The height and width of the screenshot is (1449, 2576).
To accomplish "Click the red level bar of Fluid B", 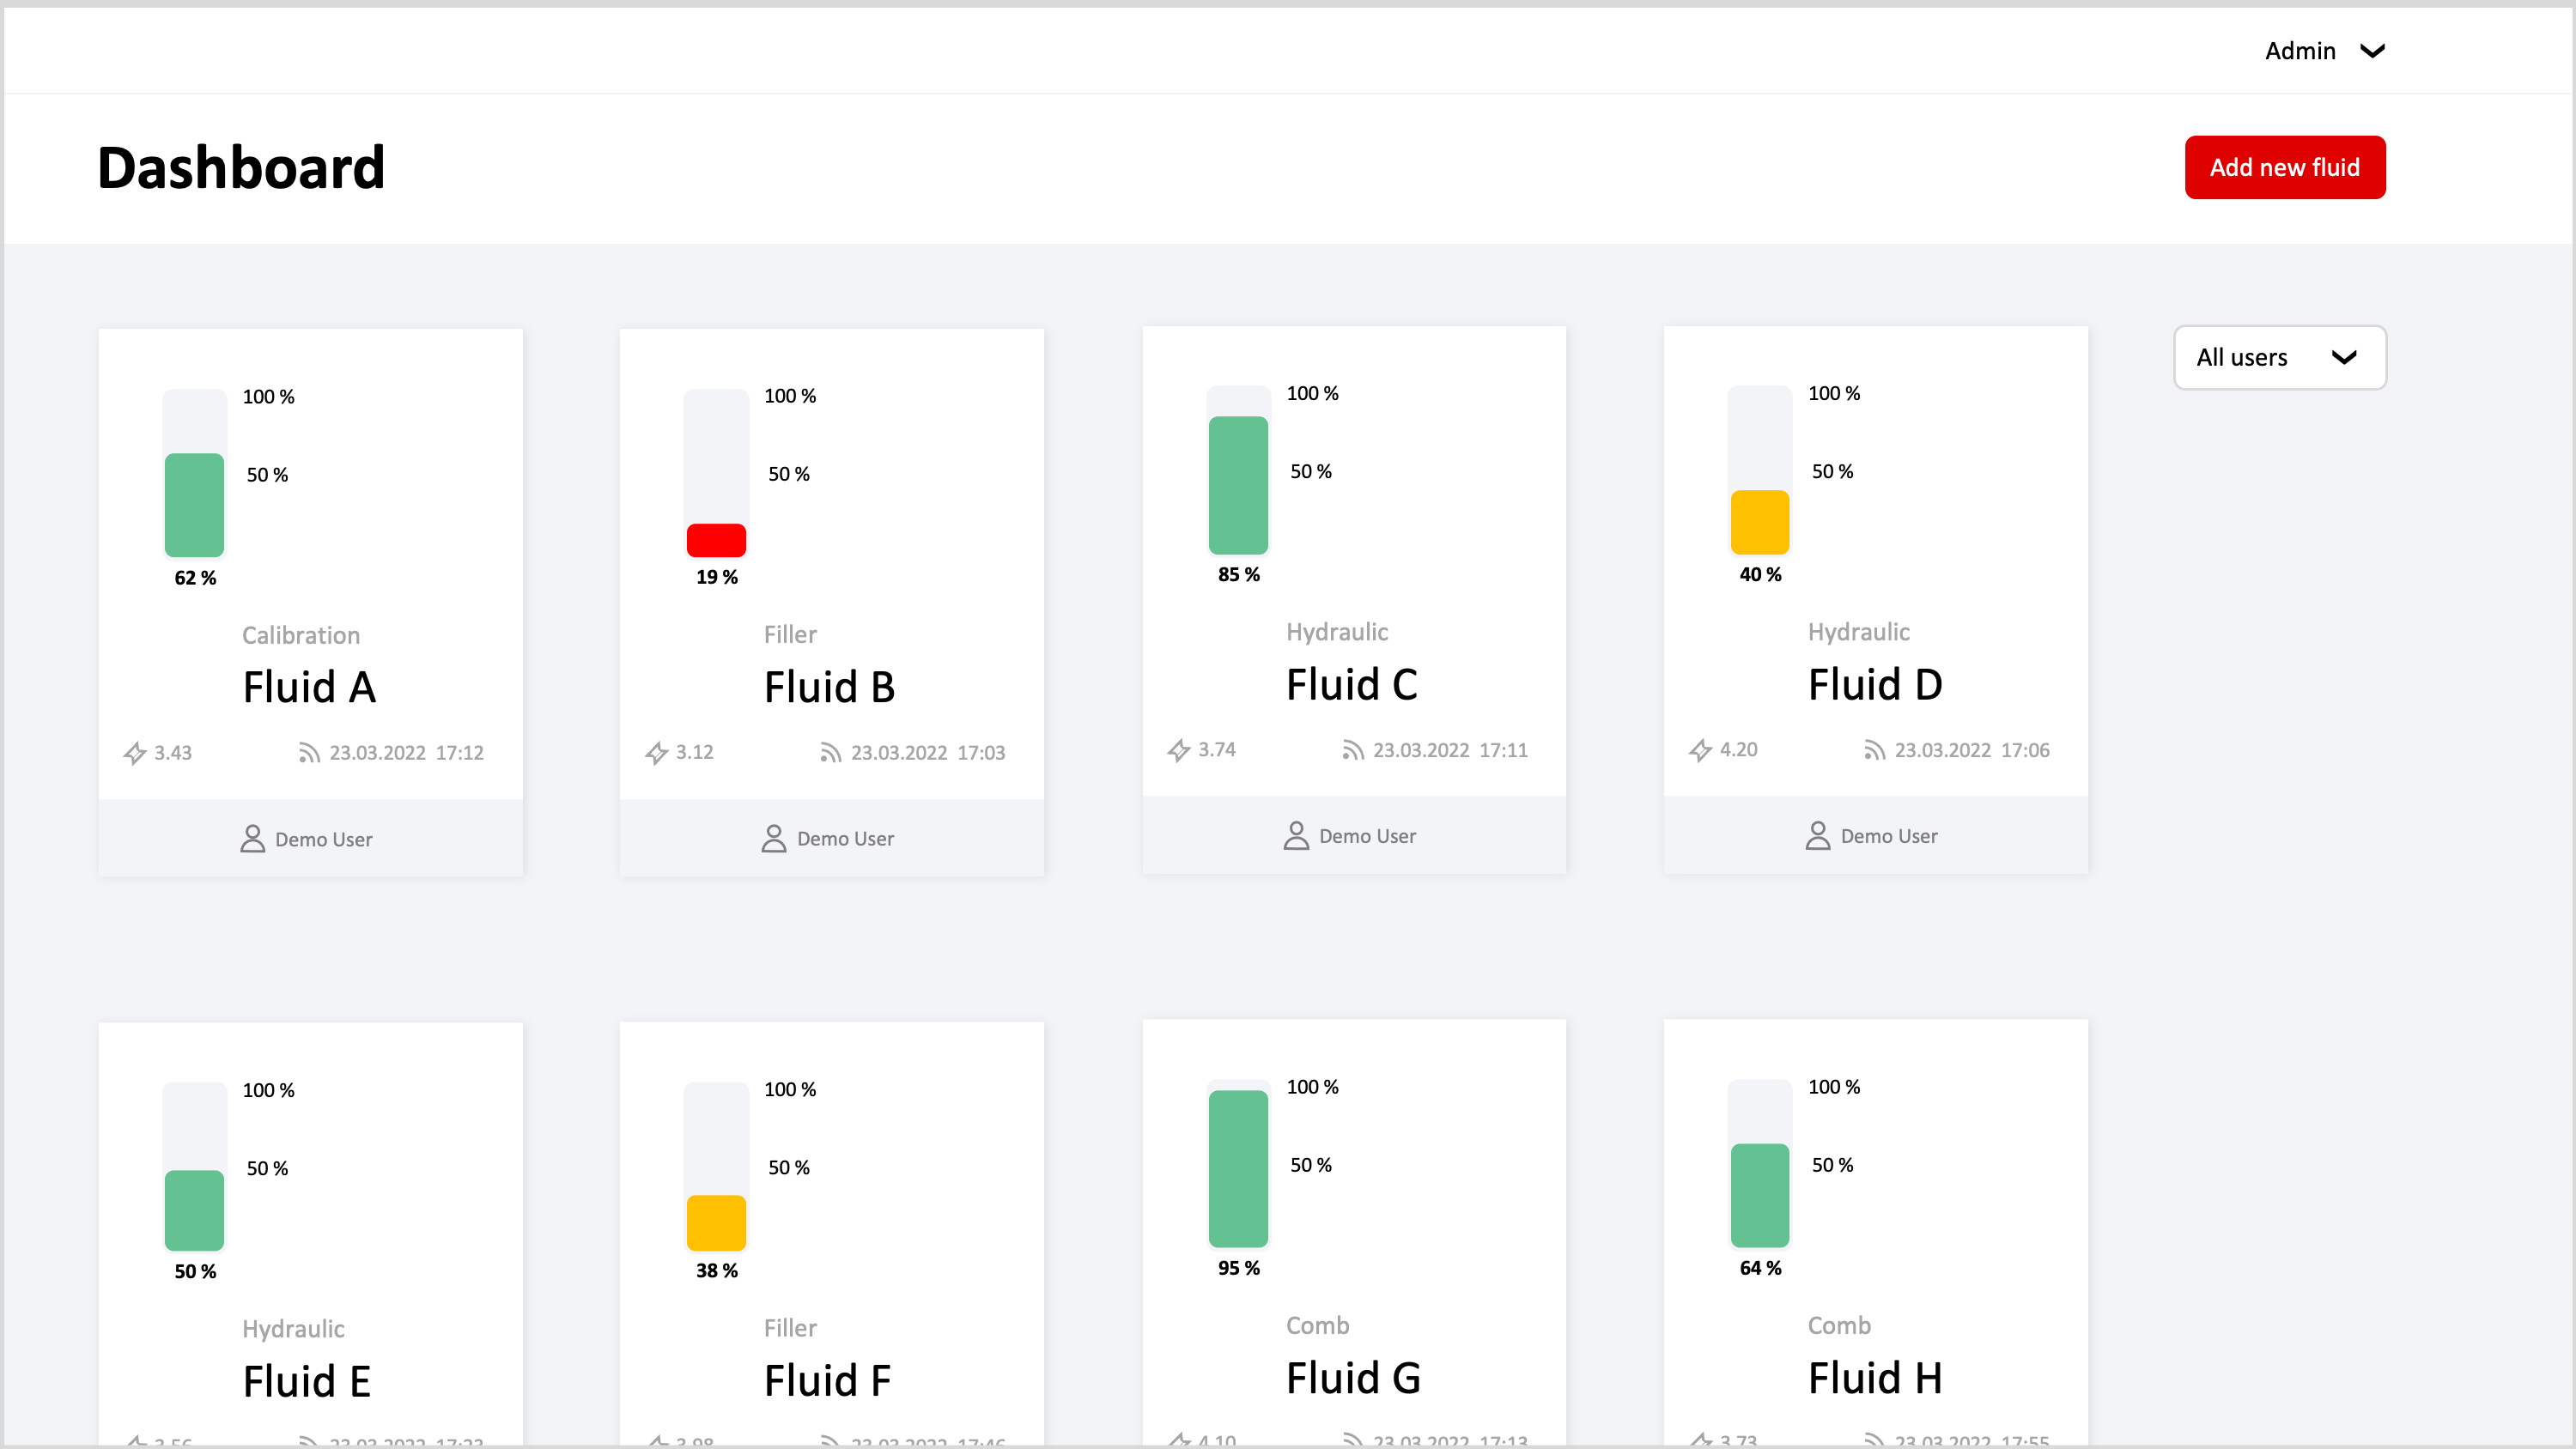I will (x=716, y=540).
